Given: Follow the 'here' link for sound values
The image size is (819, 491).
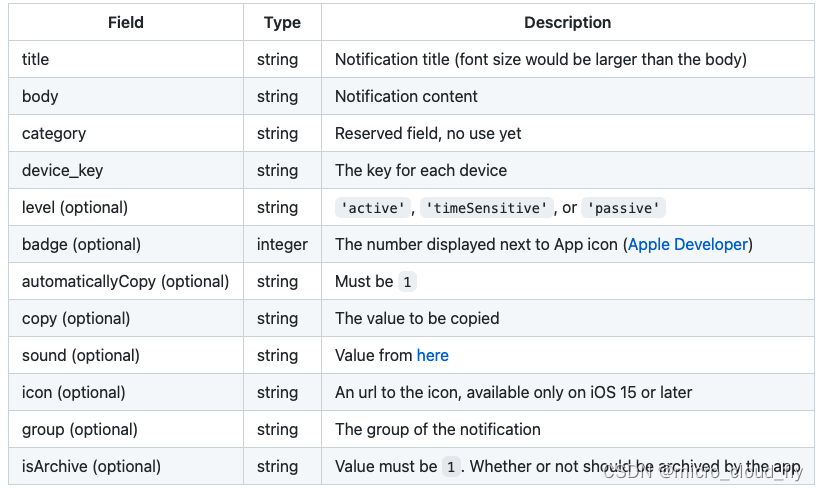Looking at the screenshot, I should tap(432, 355).
